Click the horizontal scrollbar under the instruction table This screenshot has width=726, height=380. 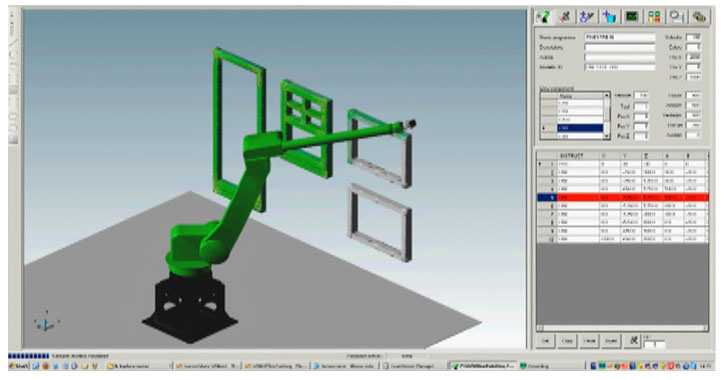(622, 328)
